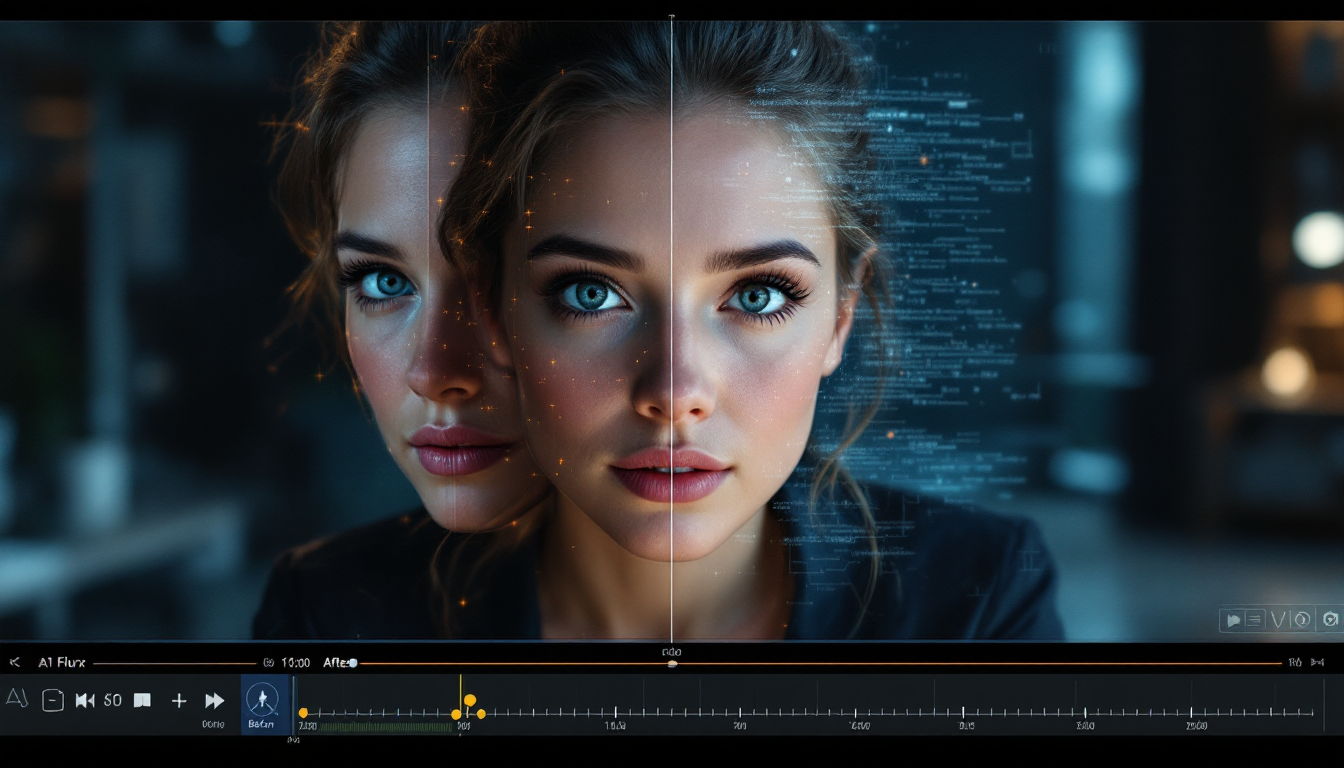Select the text annotation tool in the toolbar

click(17, 698)
